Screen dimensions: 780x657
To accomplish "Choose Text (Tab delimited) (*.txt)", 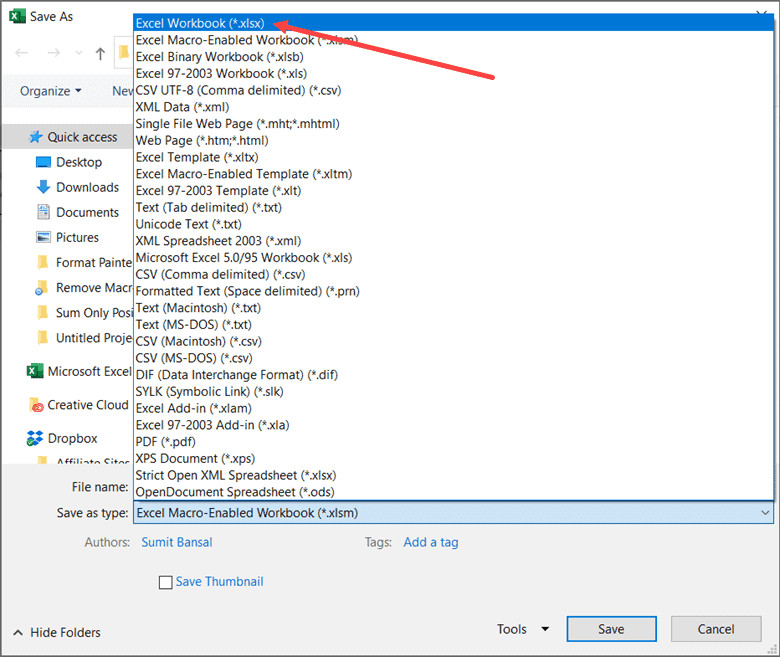I will [453, 207].
